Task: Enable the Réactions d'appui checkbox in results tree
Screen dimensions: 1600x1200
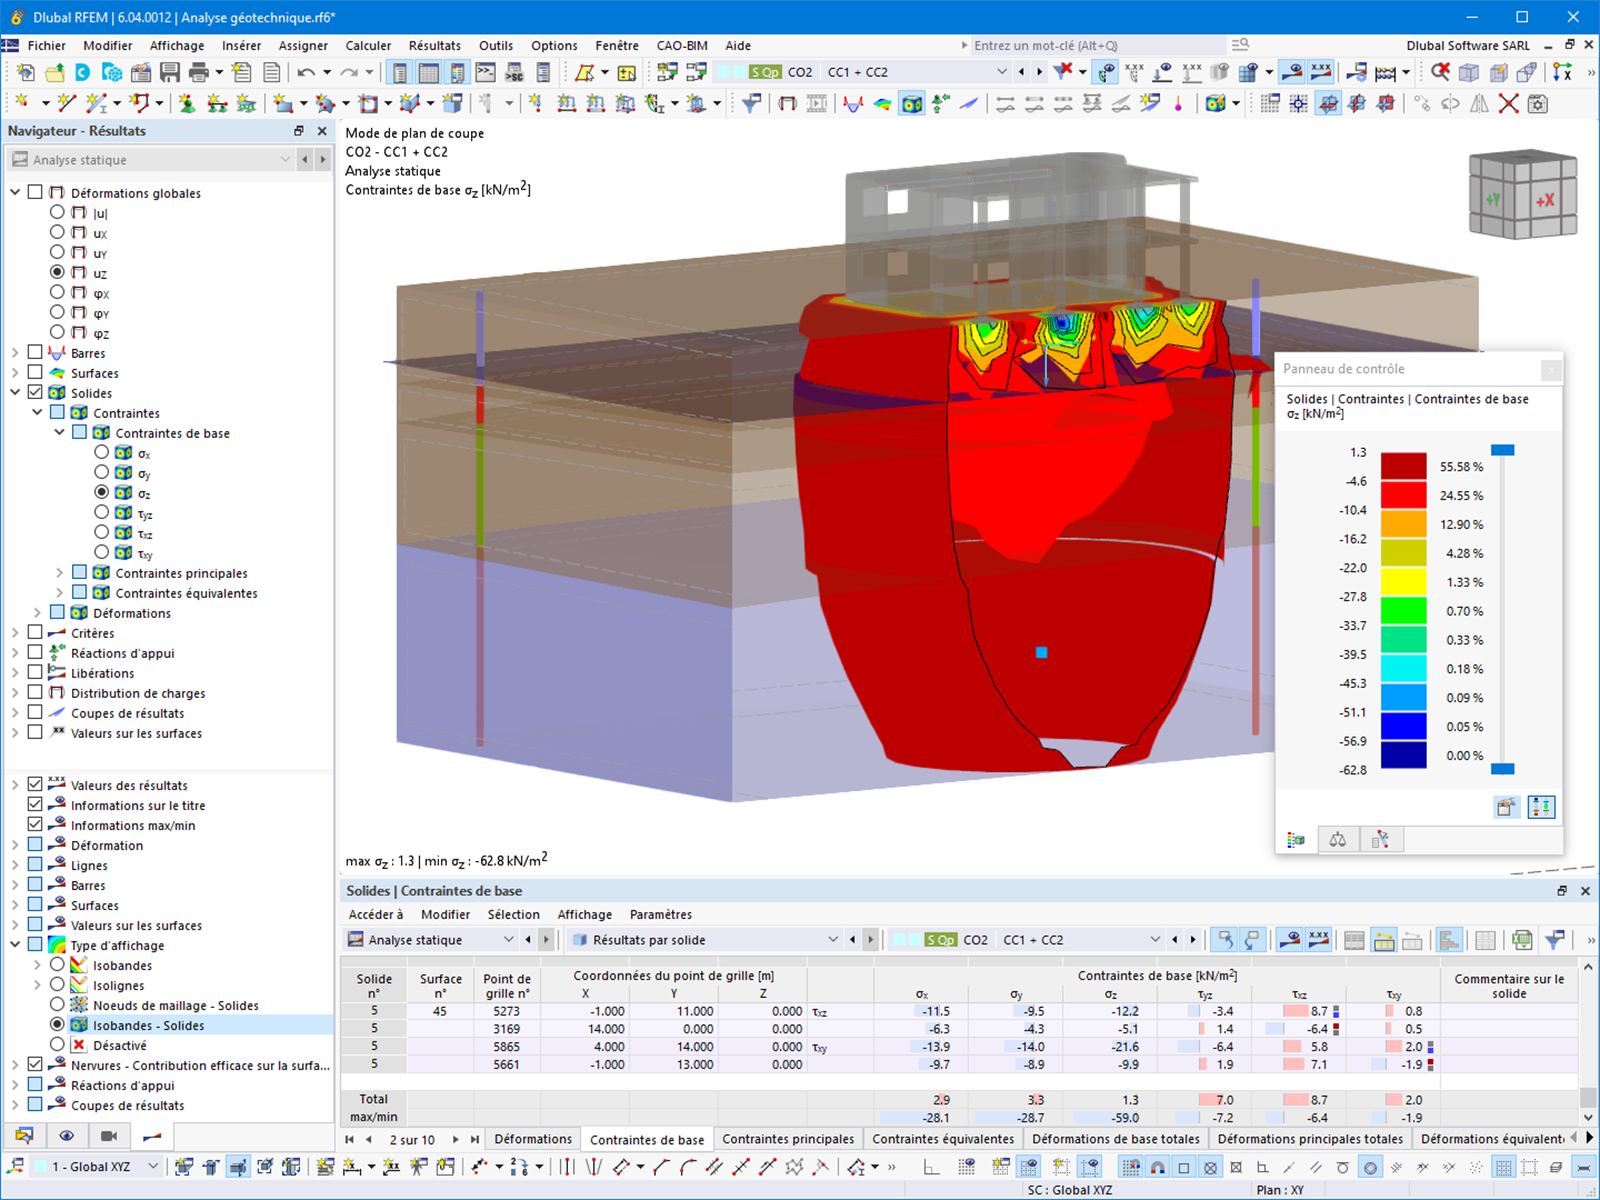Action: pos(36,652)
